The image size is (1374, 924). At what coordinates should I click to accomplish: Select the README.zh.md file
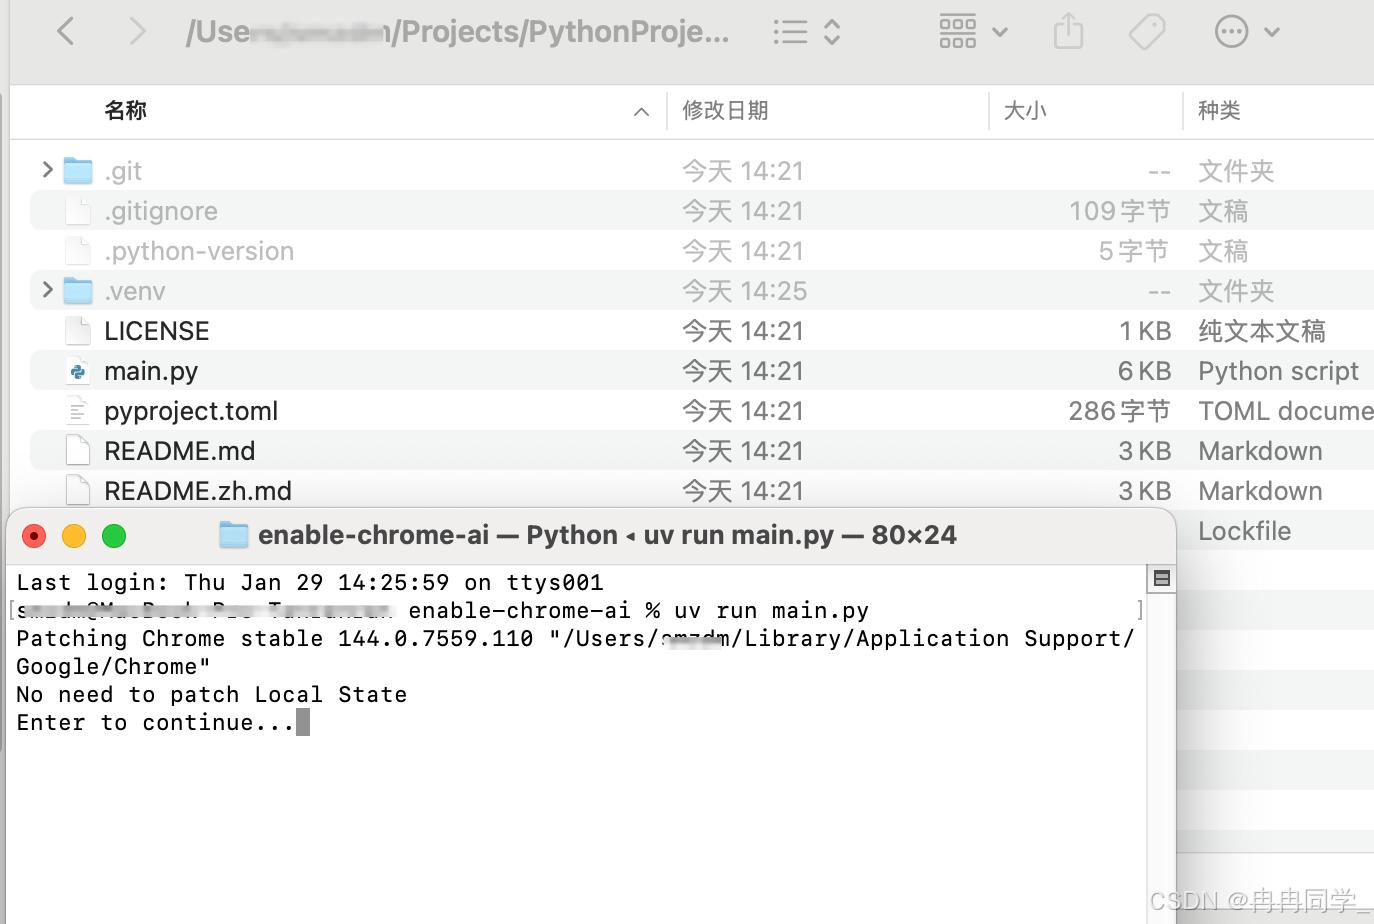[198, 491]
